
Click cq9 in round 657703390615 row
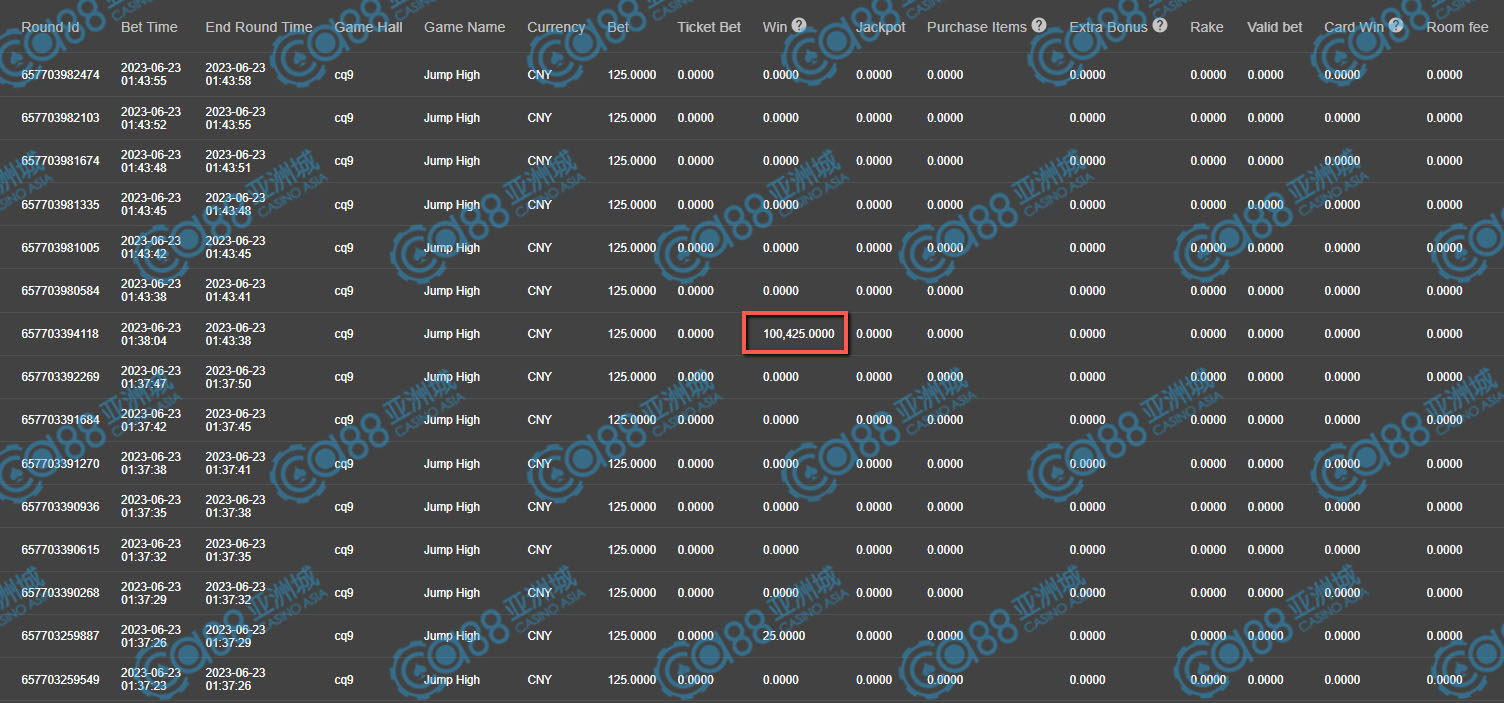point(344,550)
